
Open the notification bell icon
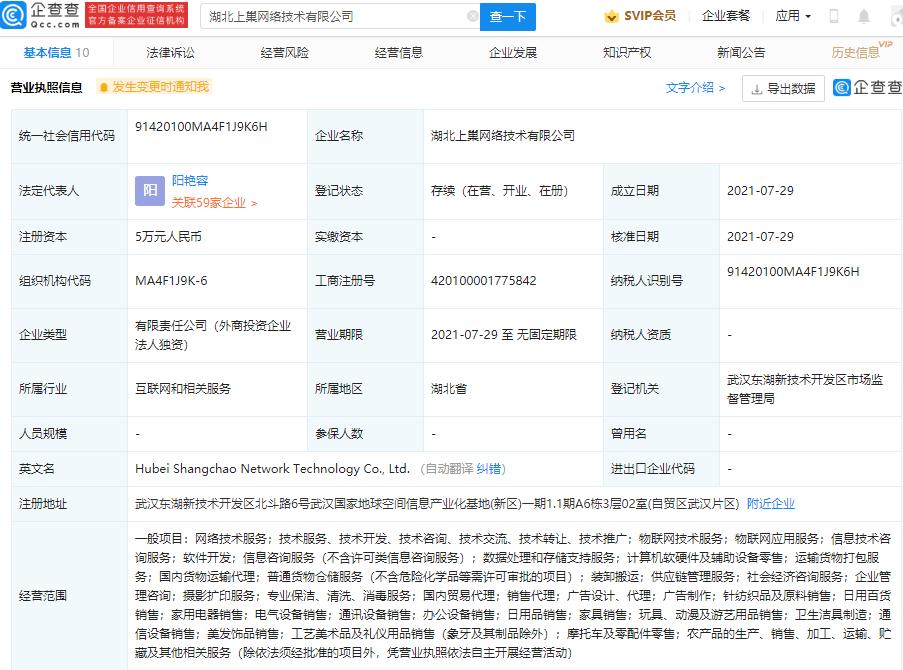pos(864,14)
